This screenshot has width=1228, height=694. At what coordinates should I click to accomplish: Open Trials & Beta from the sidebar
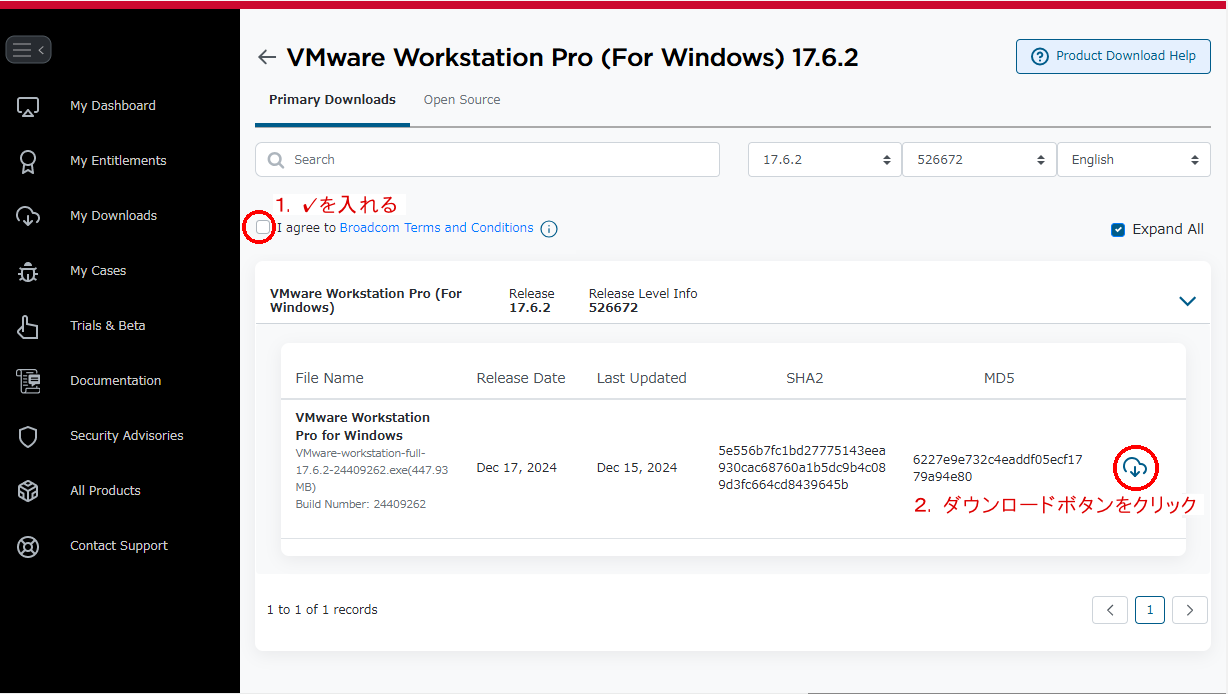click(x=107, y=326)
